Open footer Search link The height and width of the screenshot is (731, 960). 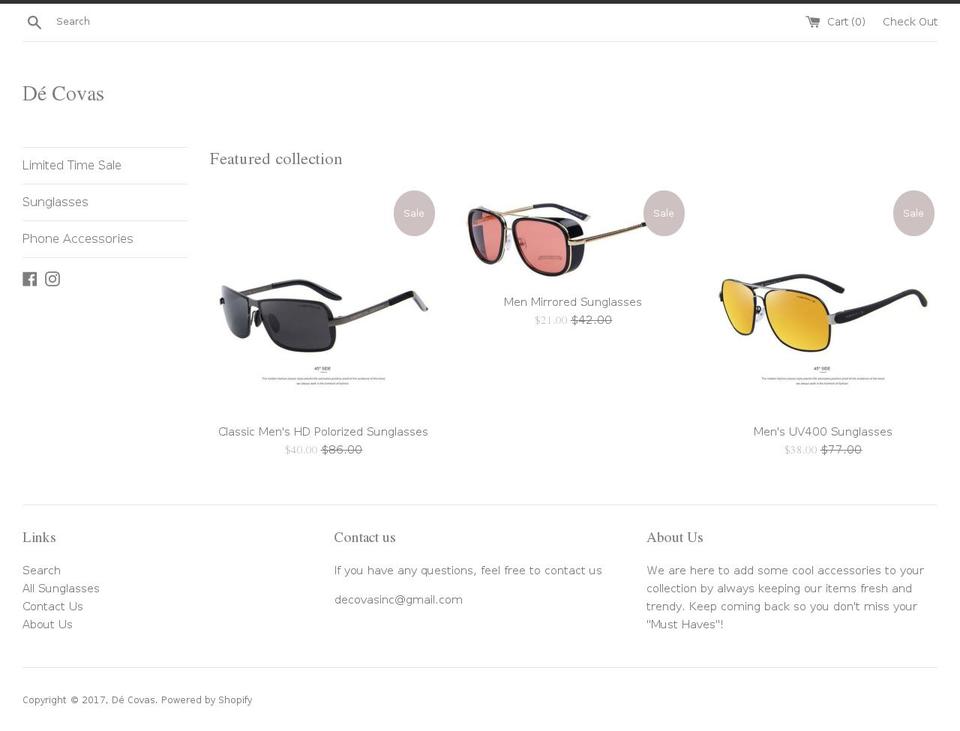coord(42,571)
